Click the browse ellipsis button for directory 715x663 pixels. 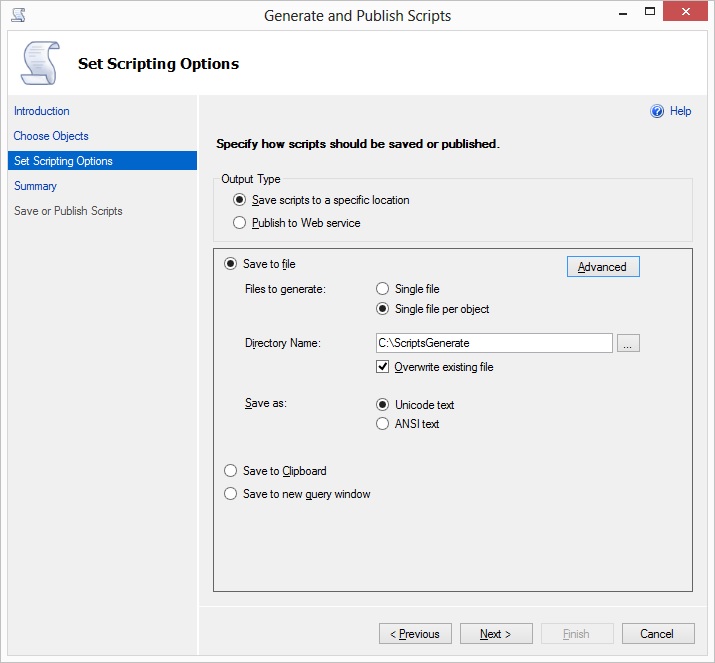click(x=628, y=343)
